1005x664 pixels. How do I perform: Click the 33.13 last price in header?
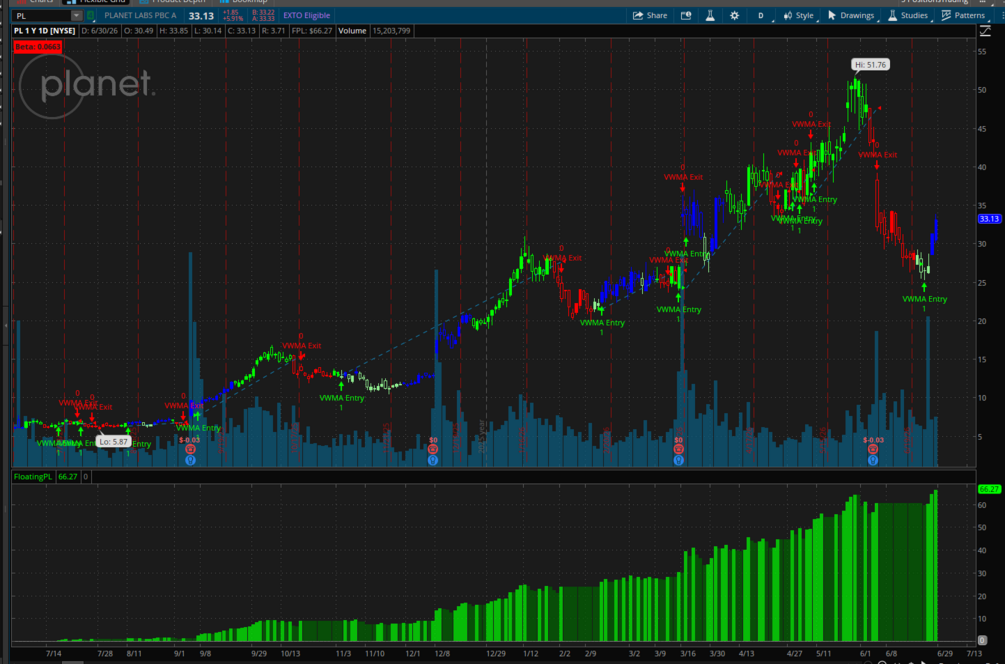point(201,16)
